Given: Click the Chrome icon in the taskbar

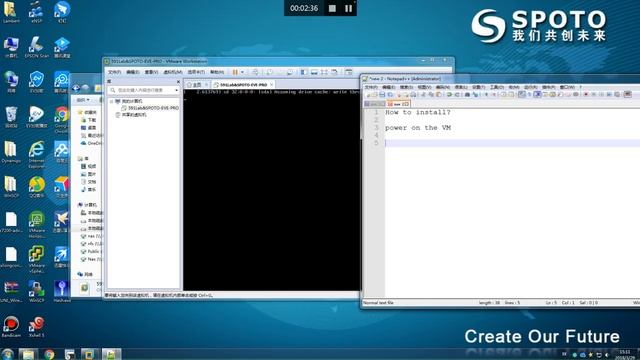Looking at the screenshot, I should tap(49, 354).
